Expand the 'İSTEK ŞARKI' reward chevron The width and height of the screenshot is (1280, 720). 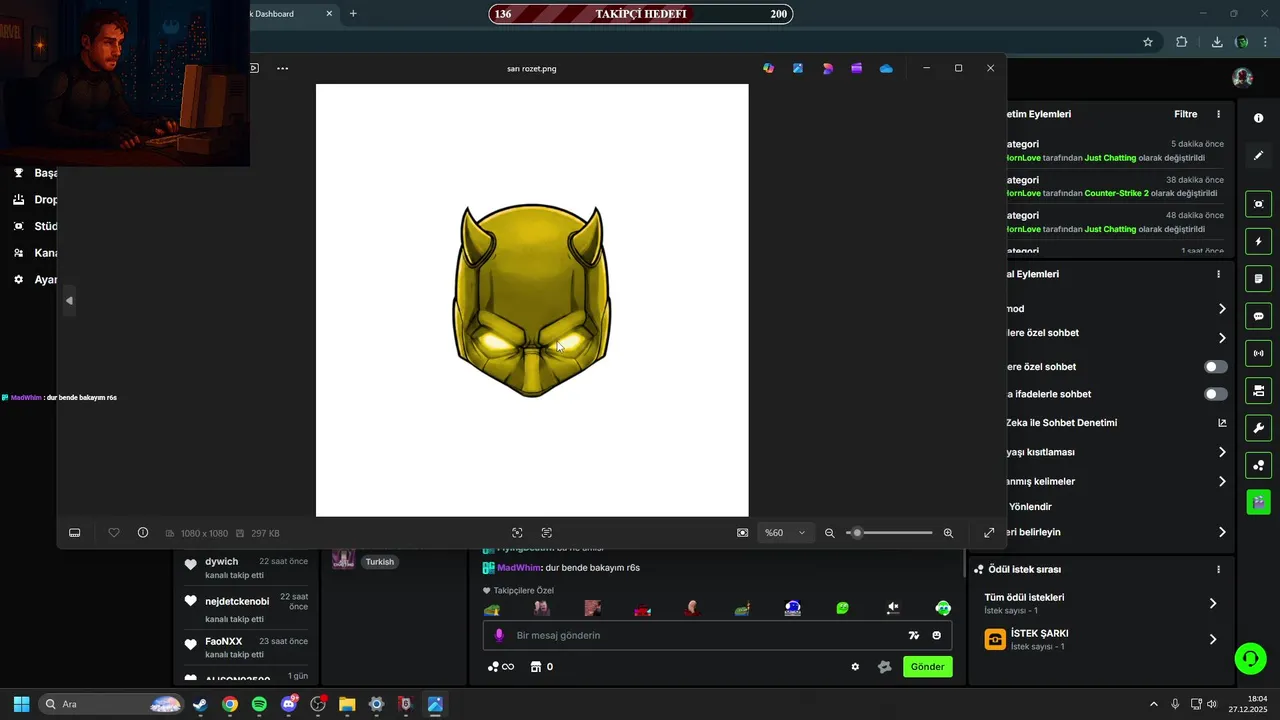click(1212, 639)
